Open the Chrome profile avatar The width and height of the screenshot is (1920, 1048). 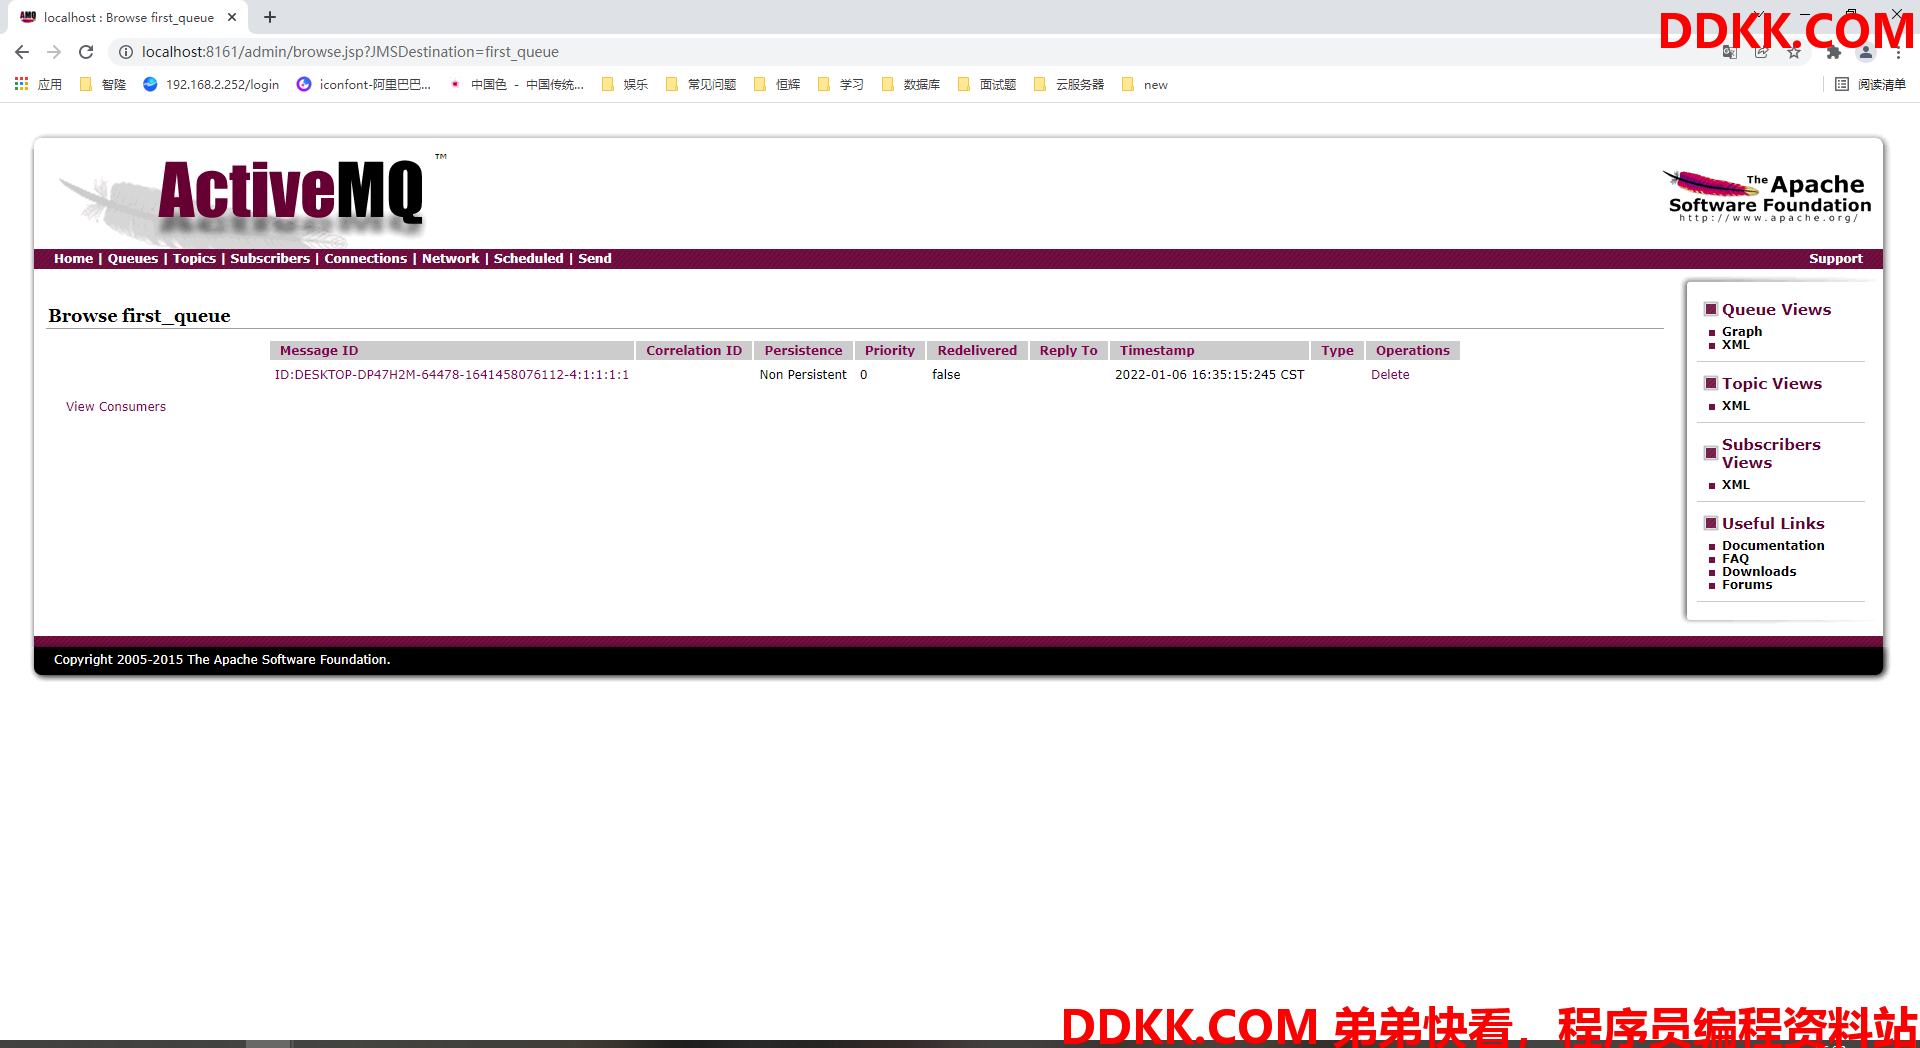[1866, 52]
